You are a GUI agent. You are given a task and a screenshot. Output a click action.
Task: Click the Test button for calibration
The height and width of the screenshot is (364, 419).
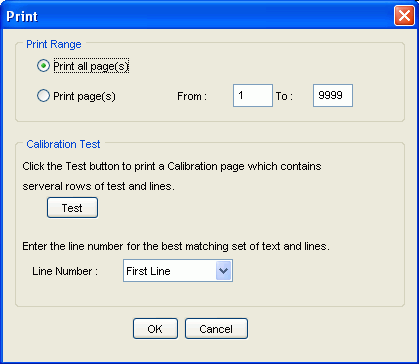tap(72, 208)
